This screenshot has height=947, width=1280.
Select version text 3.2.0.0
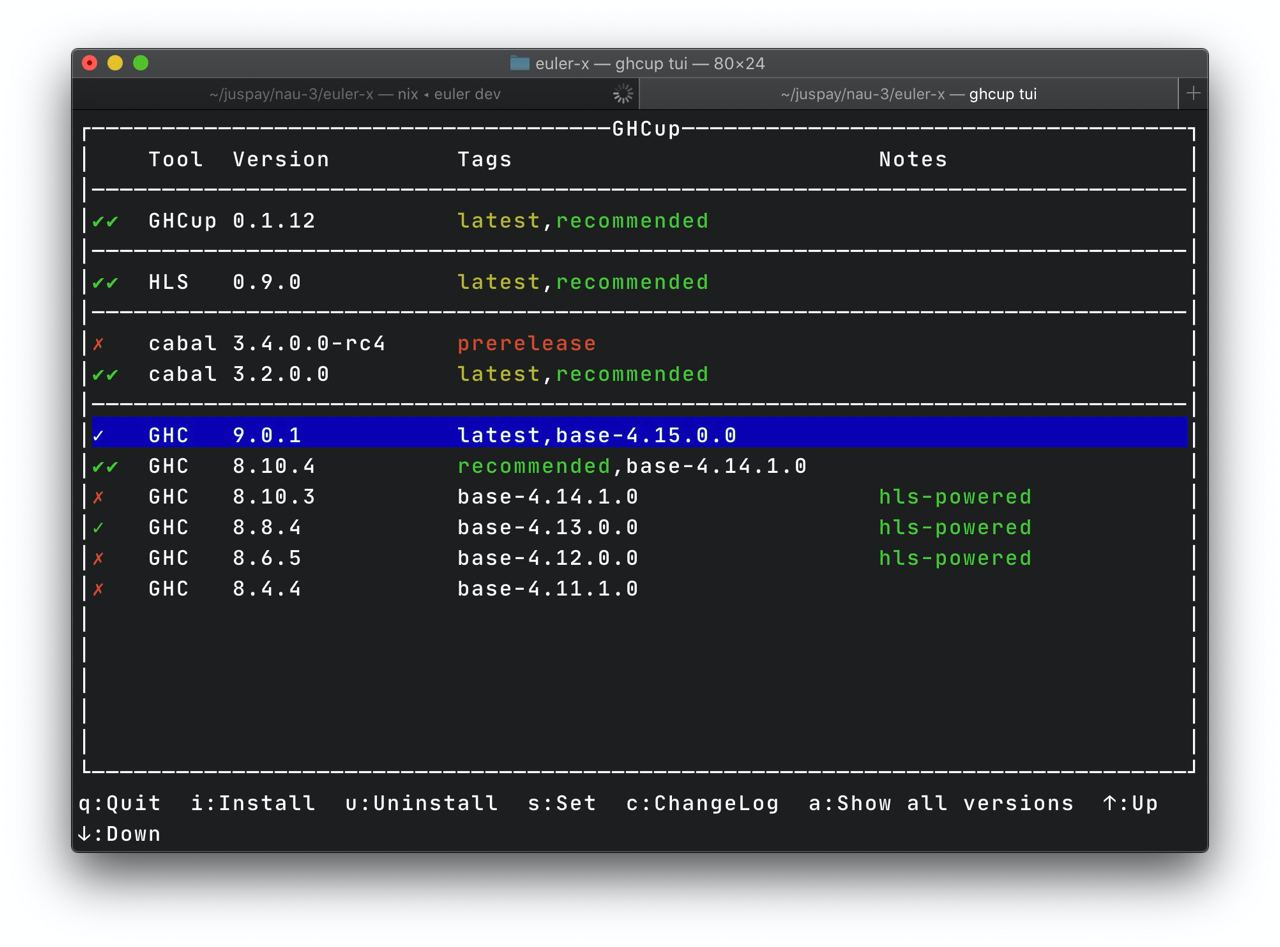[x=281, y=375]
